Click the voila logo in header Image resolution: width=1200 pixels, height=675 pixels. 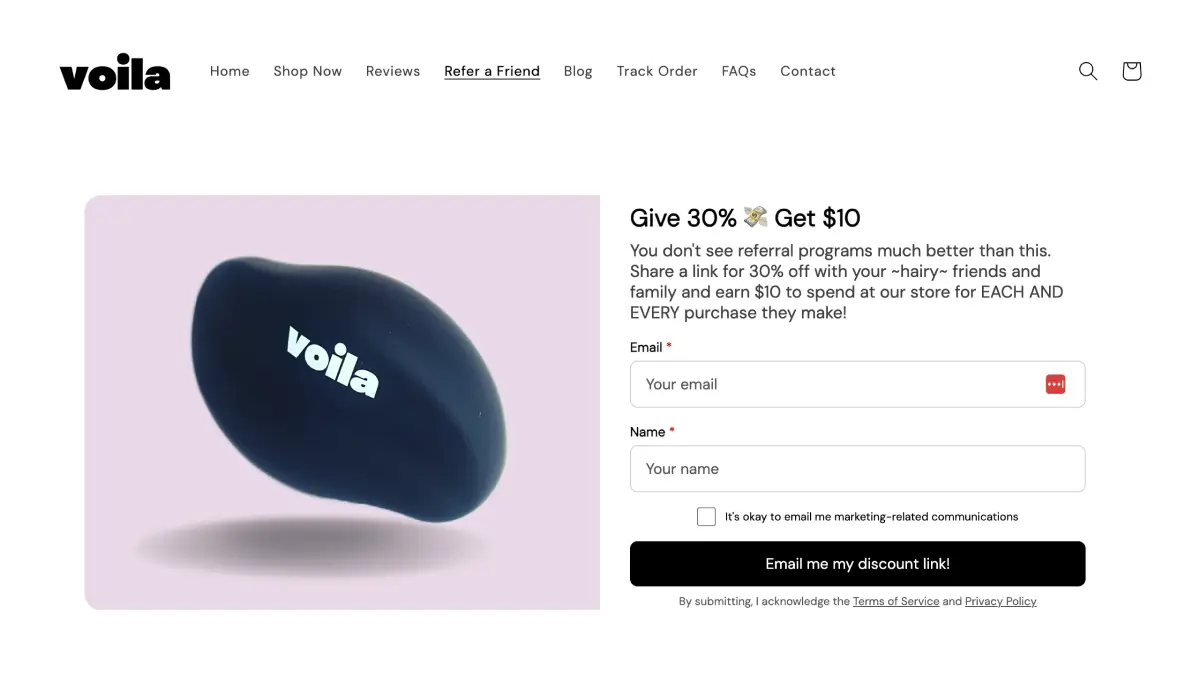click(x=115, y=71)
